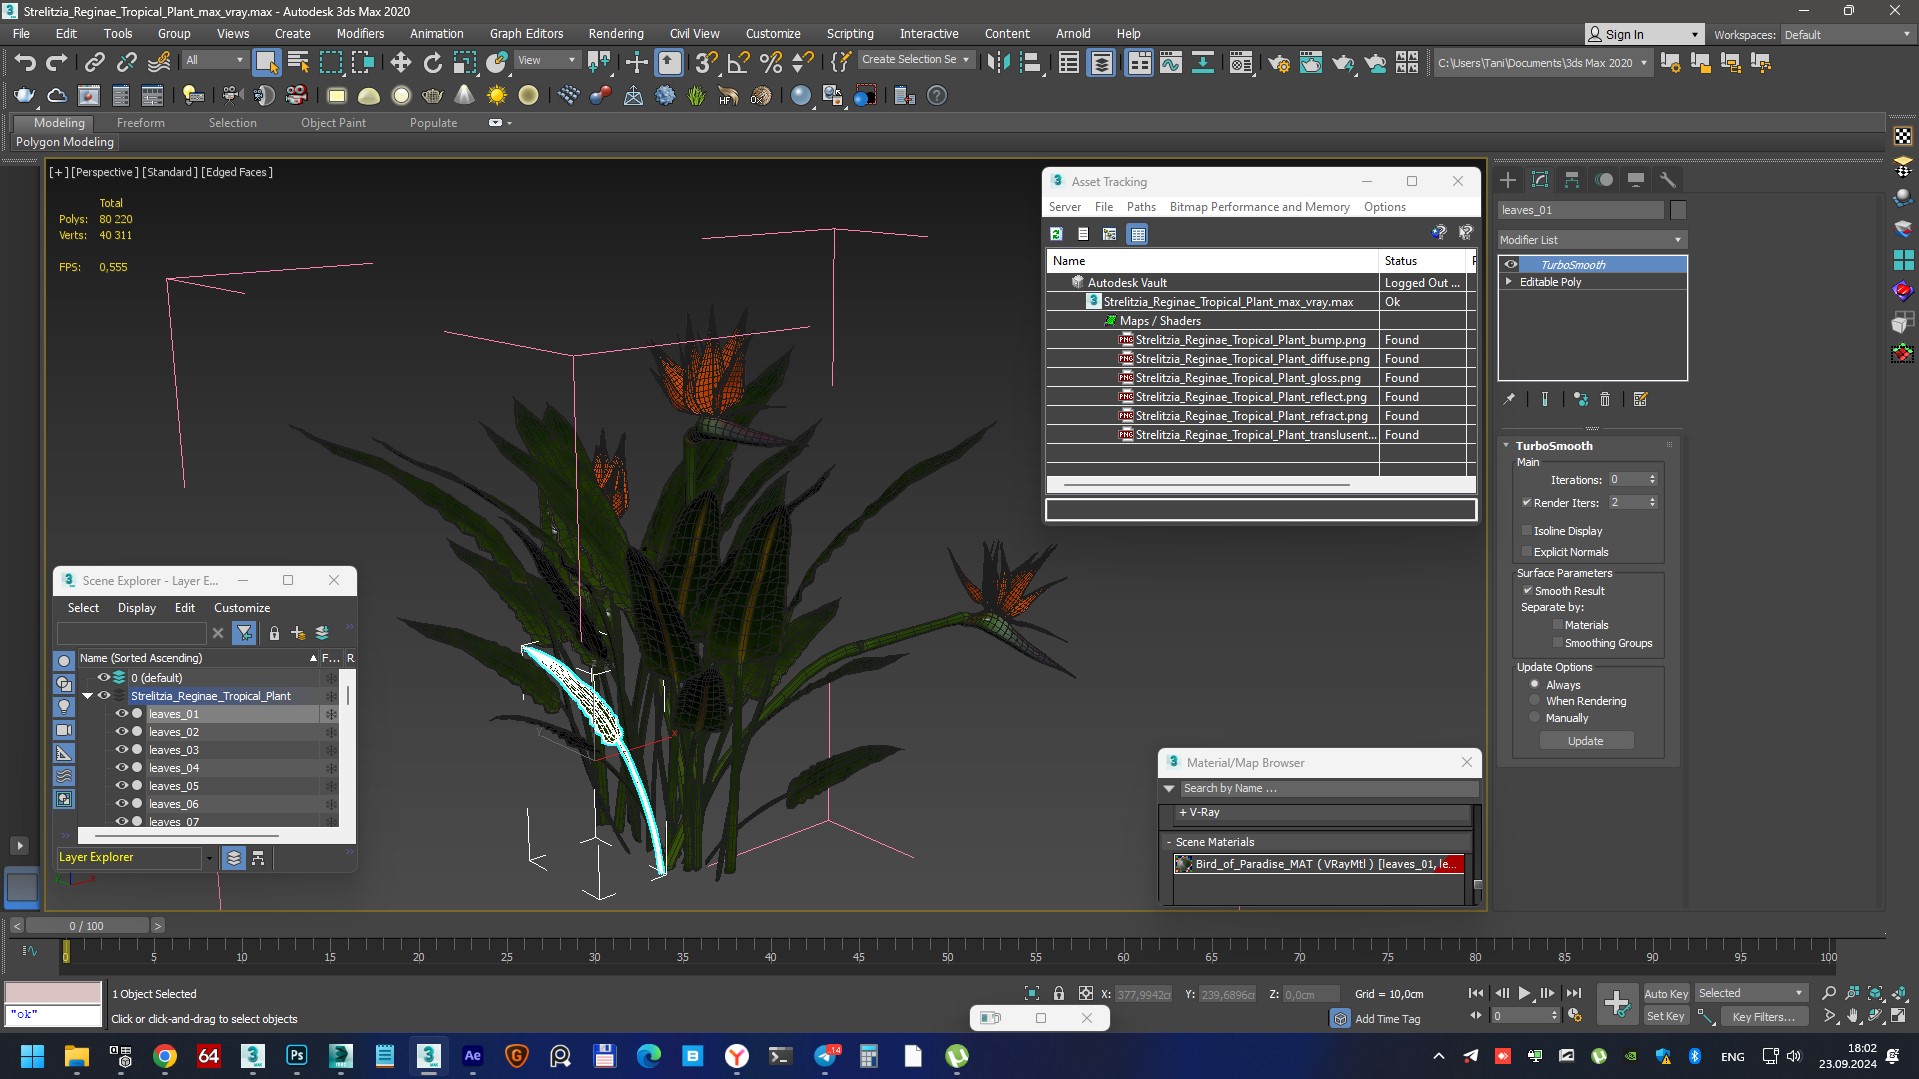Click the Auto Key button
Viewport: 1919px width, 1079px height.
tap(1666, 994)
